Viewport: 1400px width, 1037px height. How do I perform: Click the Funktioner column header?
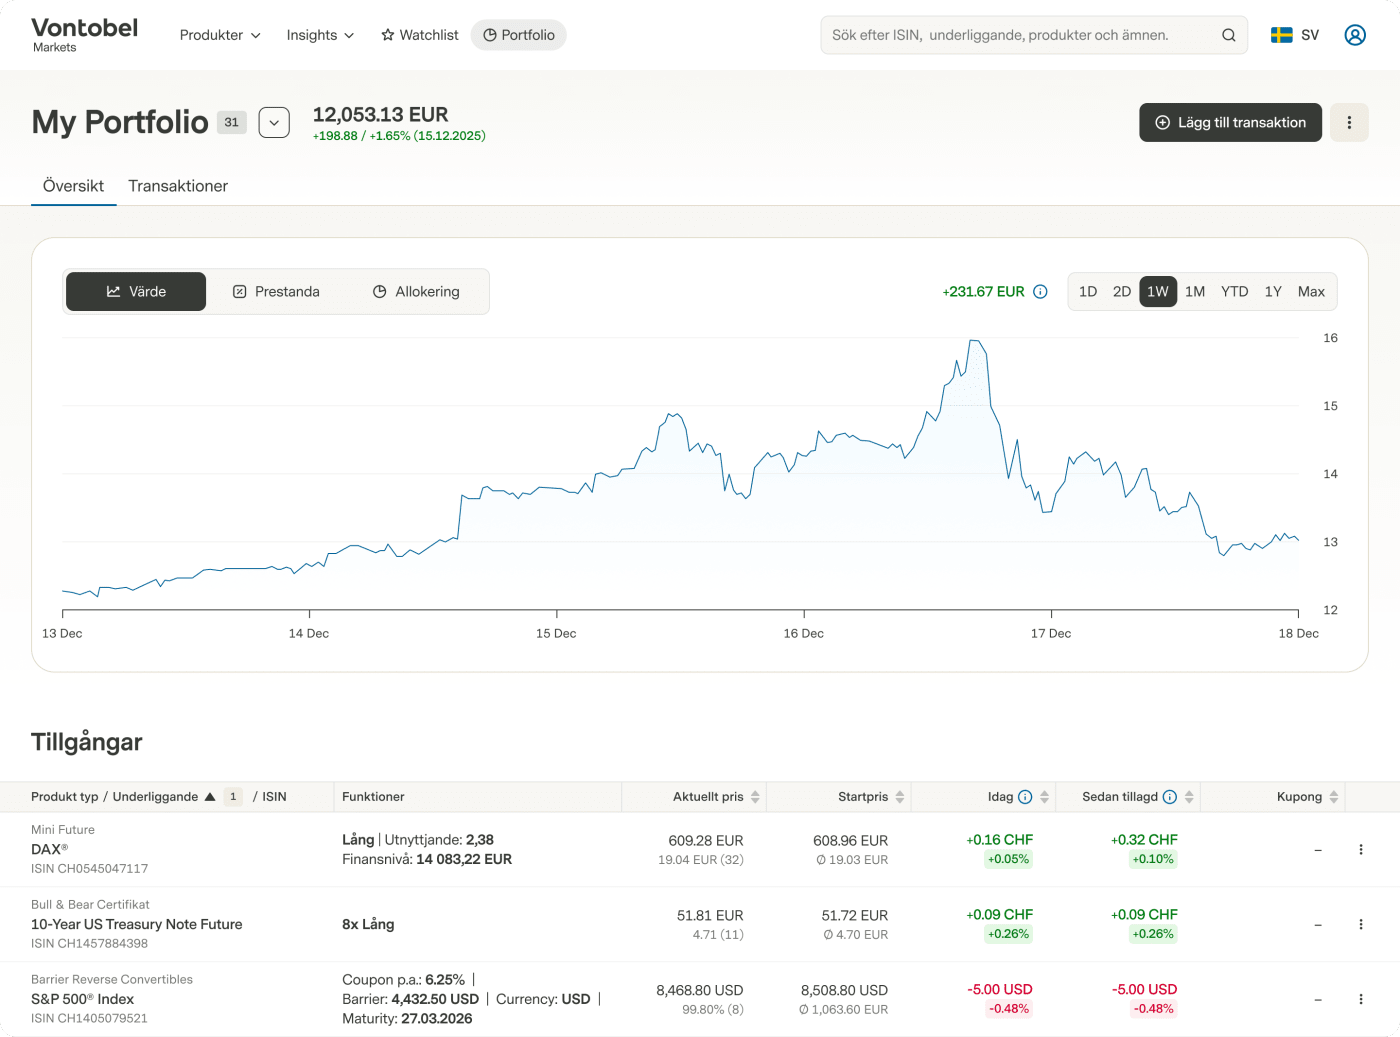point(373,797)
